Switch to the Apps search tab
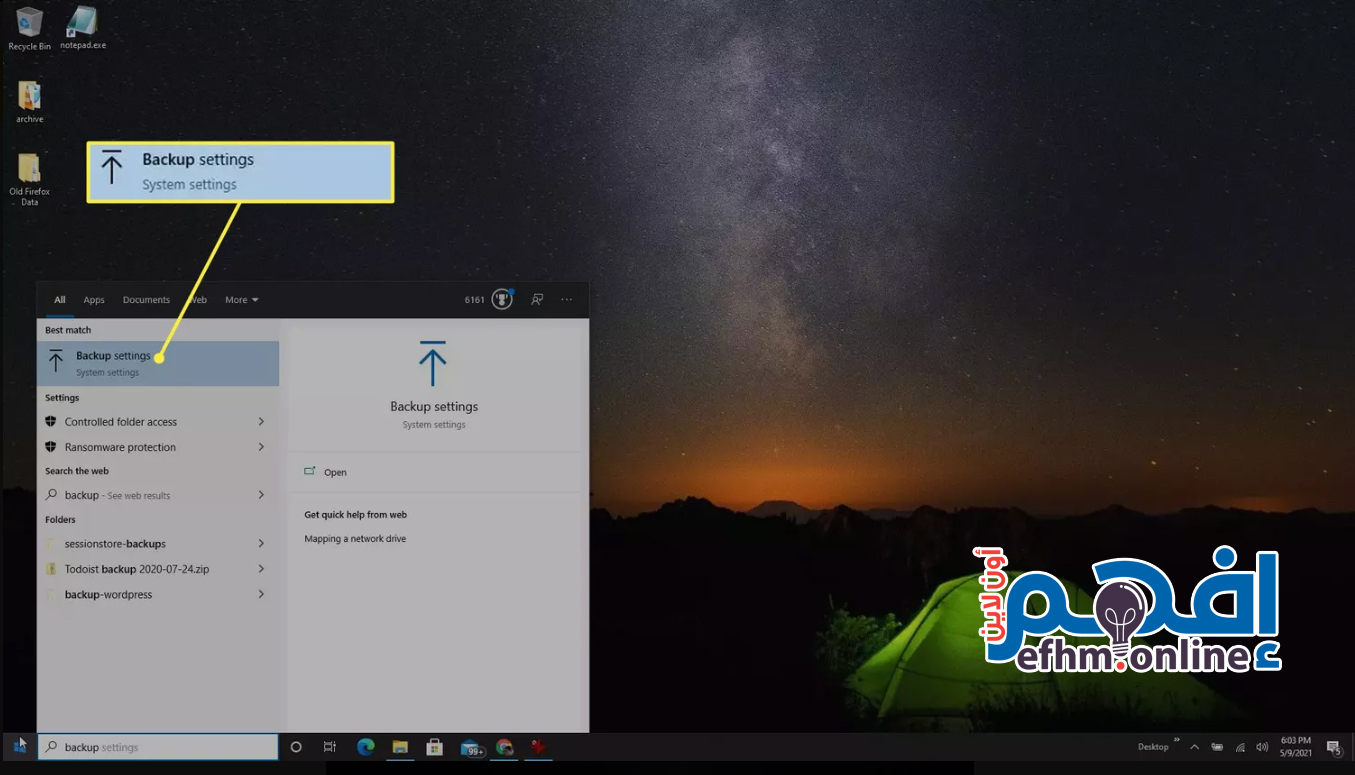The width and height of the screenshot is (1355, 775). point(94,300)
